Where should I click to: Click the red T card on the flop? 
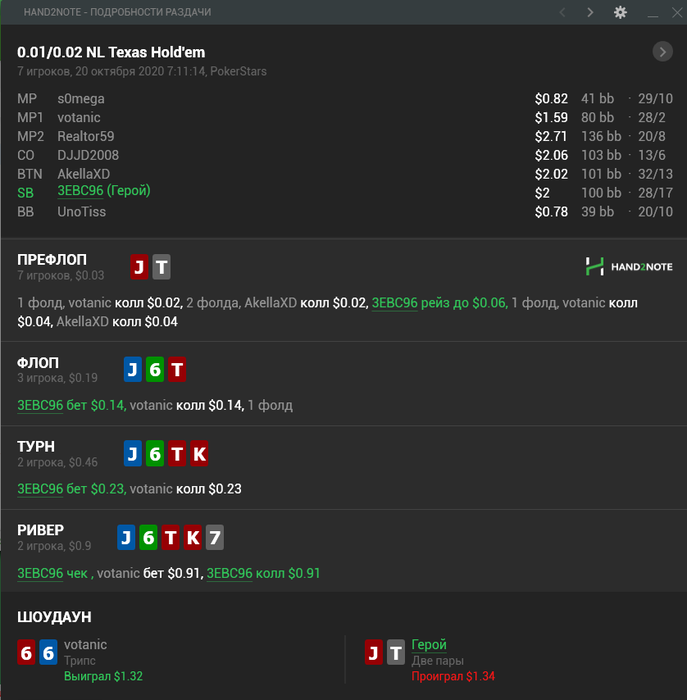177,369
